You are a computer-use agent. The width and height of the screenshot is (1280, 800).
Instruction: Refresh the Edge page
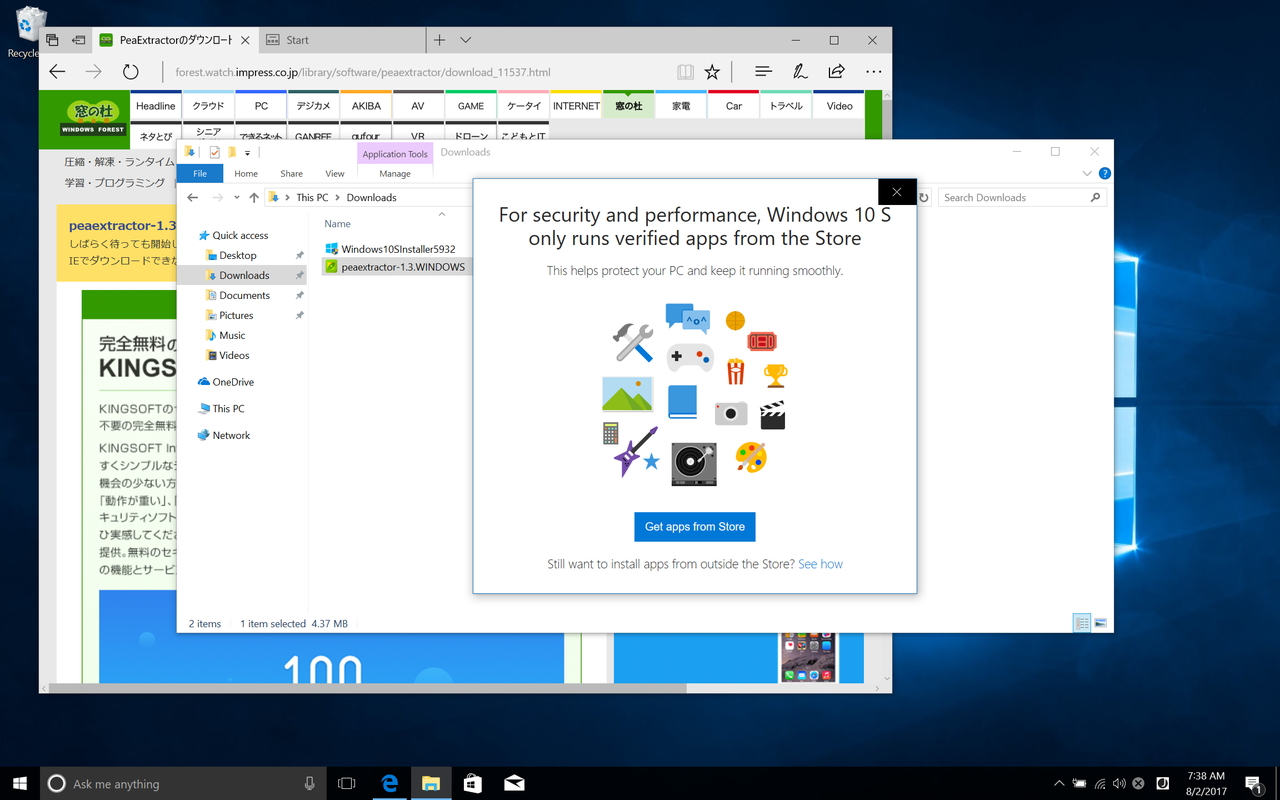(x=131, y=72)
